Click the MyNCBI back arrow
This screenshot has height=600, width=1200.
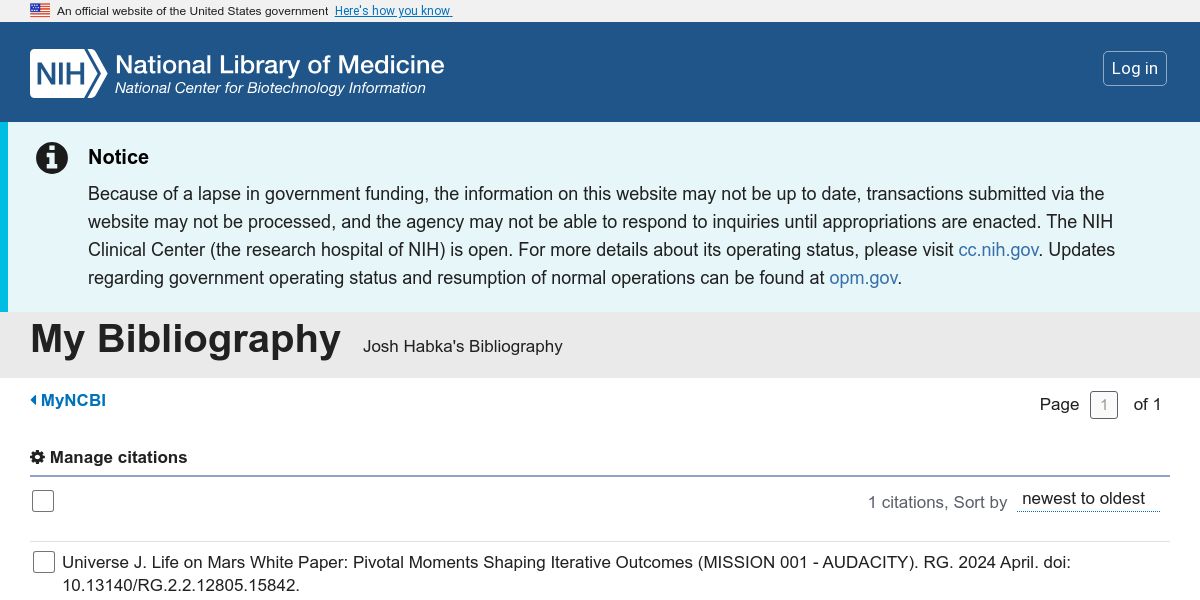[x=34, y=400]
